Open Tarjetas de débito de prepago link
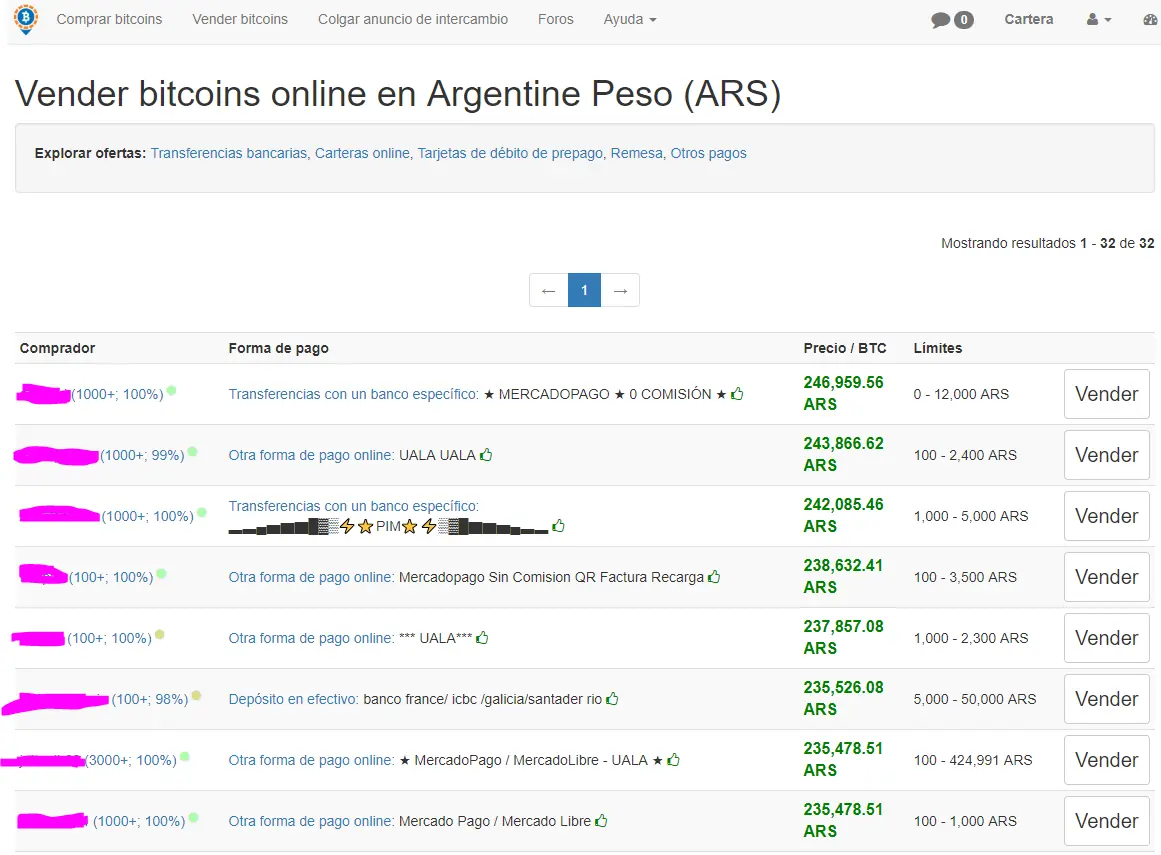 pos(510,153)
